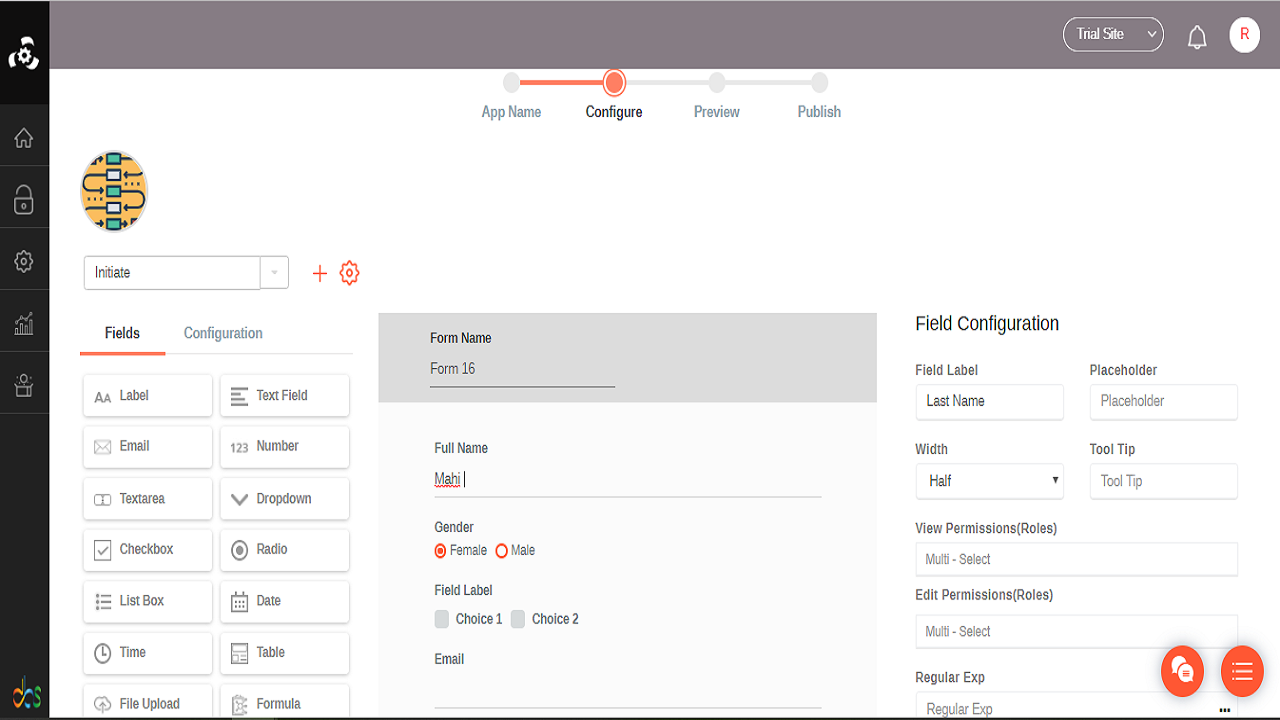The height and width of the screenshot is (720, 1280).
Task: Open the notification bell
Action: [x=1197, y=34]
